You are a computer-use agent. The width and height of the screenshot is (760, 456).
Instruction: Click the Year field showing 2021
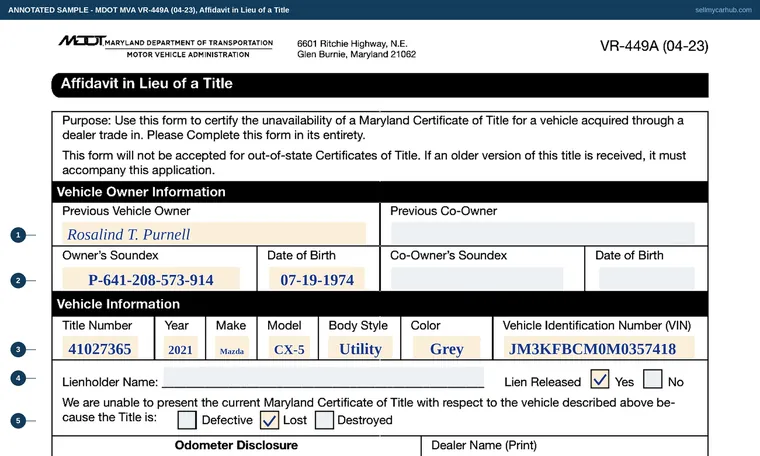[181, 348]
